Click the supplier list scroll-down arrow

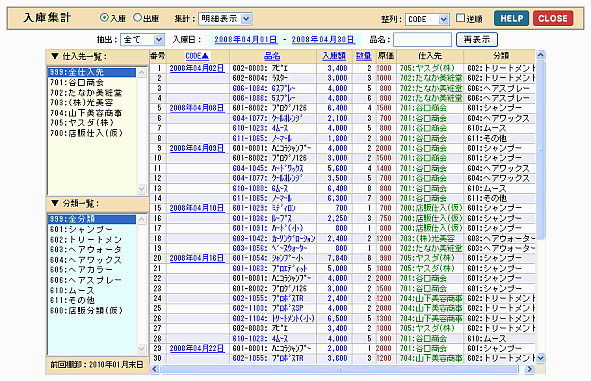142,188
